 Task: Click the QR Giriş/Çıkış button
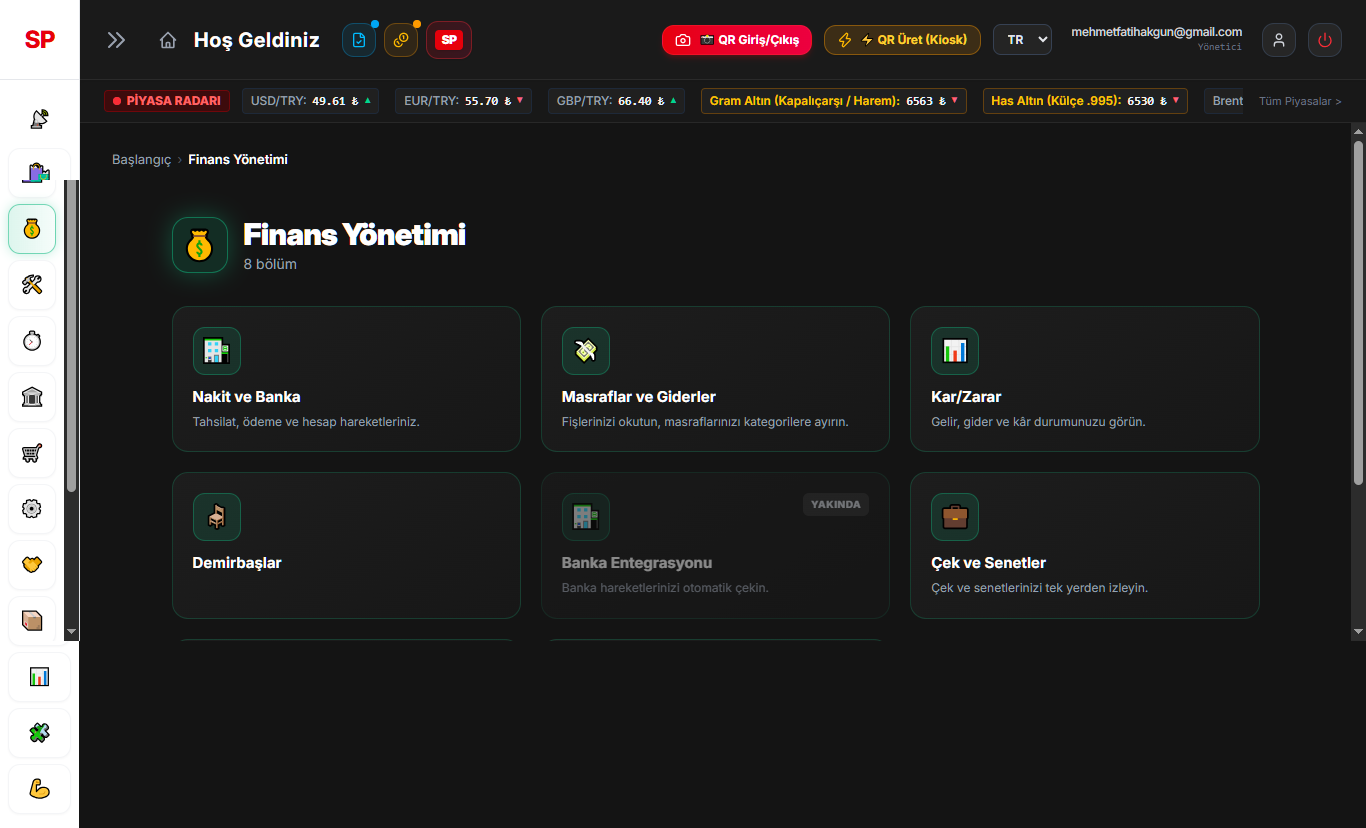(737, 40)
